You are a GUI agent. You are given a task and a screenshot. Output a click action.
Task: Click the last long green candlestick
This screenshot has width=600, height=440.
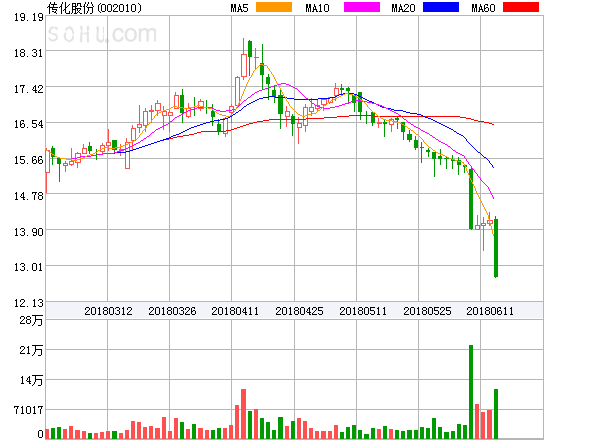pyautogui.click(x=496, y=248)
